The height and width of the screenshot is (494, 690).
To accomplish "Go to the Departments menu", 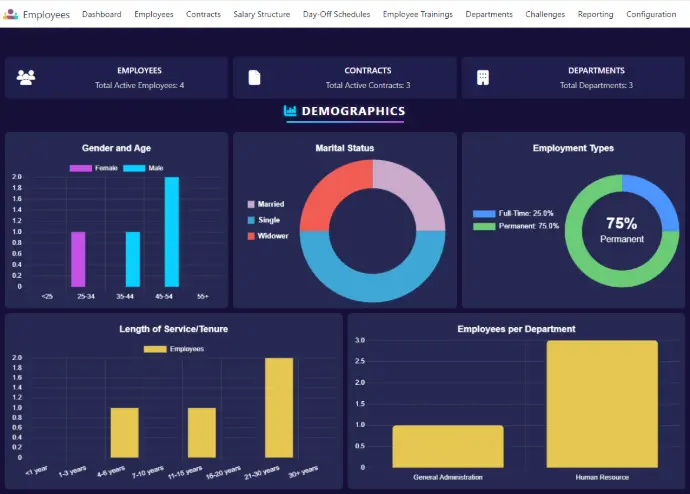I will point(489,14).
